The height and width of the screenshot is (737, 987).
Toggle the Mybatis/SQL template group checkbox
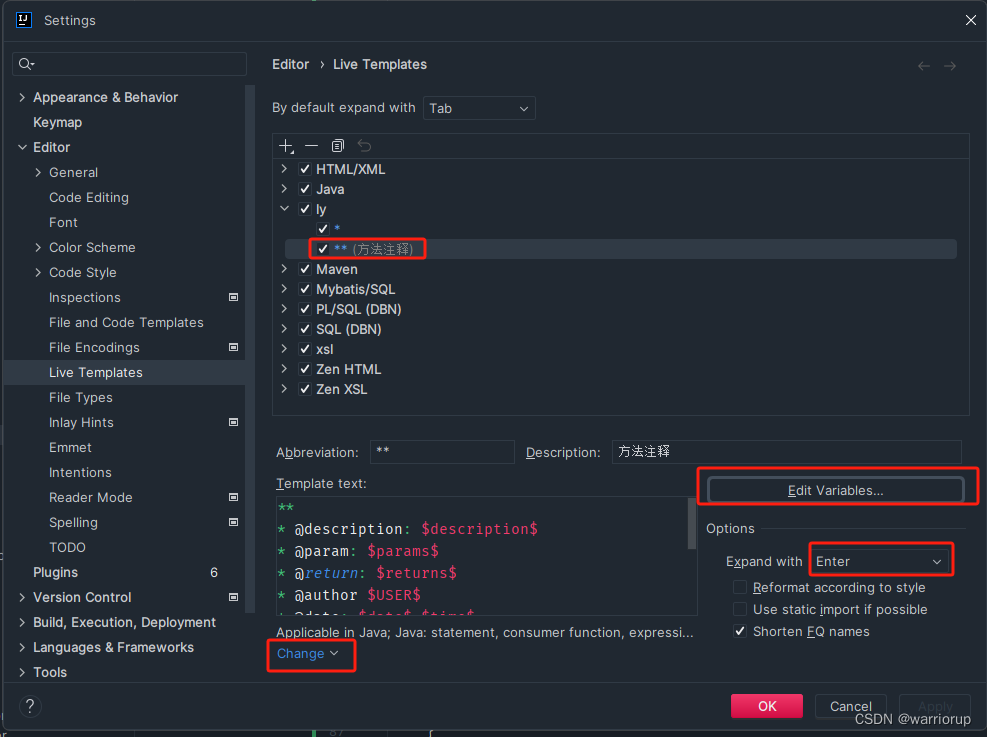[305, 289]
